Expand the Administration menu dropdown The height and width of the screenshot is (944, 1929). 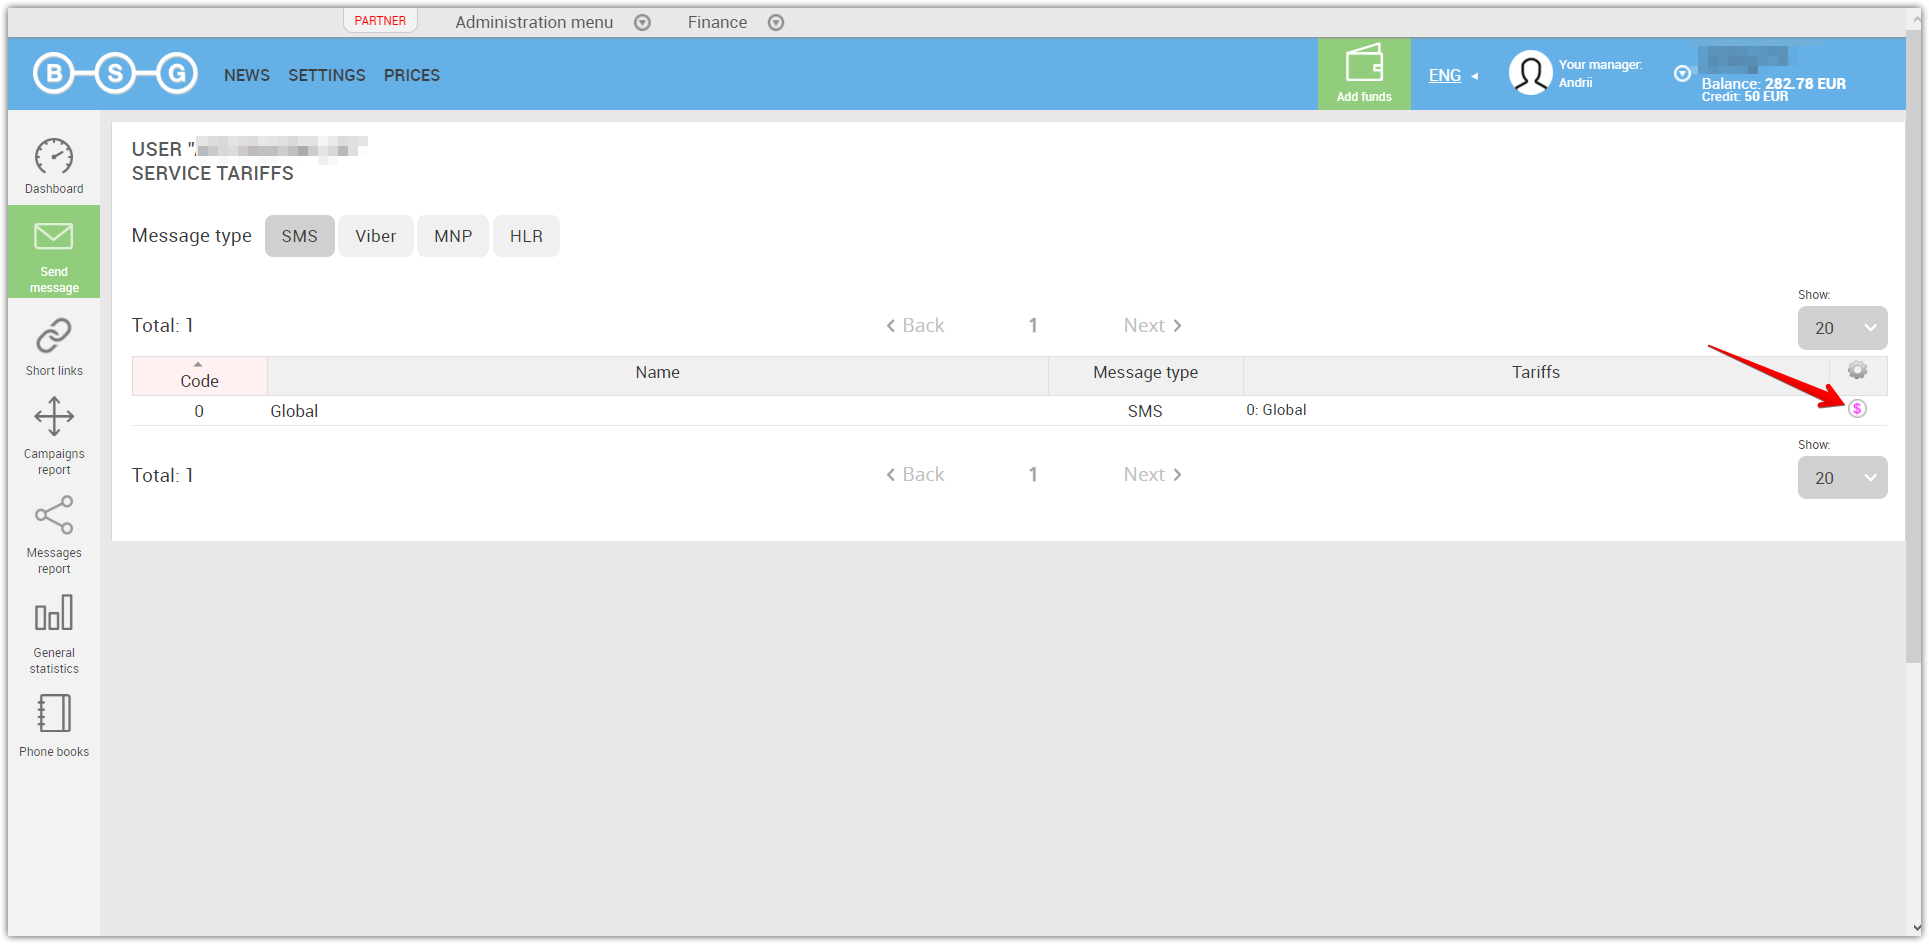coord(552,22)
